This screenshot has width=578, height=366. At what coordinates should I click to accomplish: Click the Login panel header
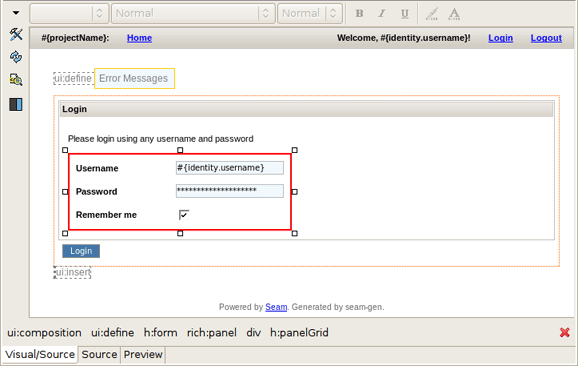click(306, 109)
